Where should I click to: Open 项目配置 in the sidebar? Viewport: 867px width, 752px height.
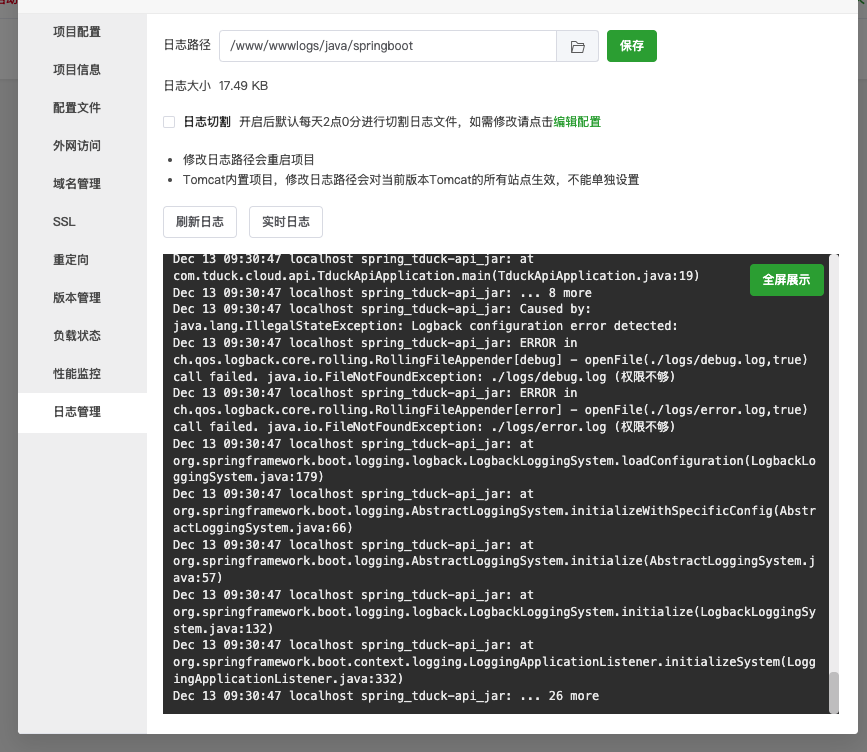77,32
